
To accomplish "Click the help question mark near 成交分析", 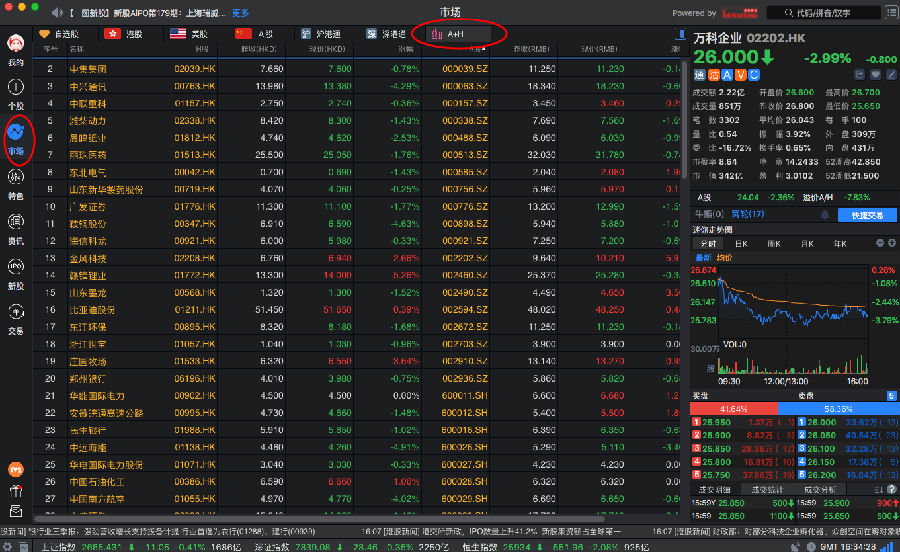I will tap(891, 489).
